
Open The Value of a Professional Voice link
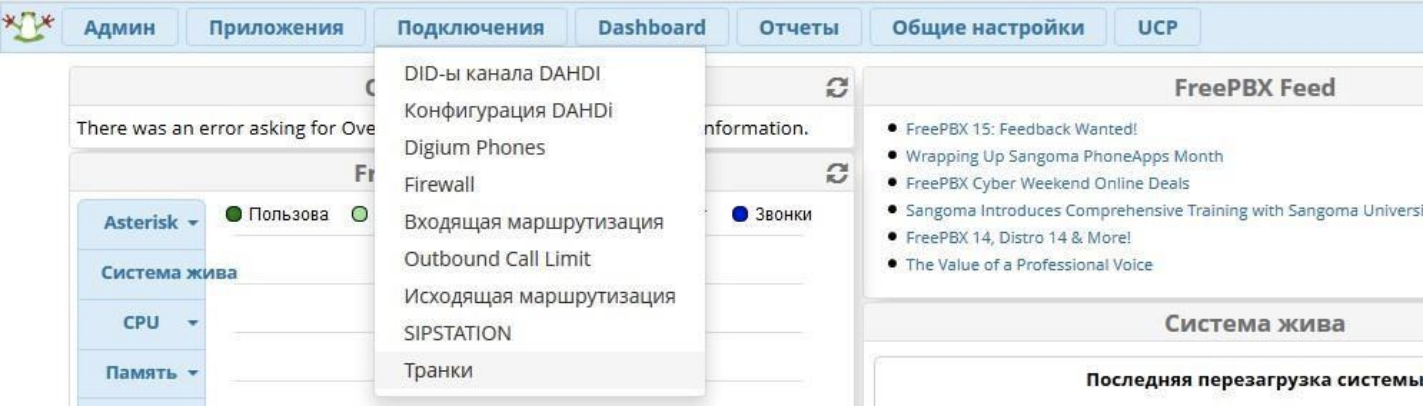[1028, 265]
